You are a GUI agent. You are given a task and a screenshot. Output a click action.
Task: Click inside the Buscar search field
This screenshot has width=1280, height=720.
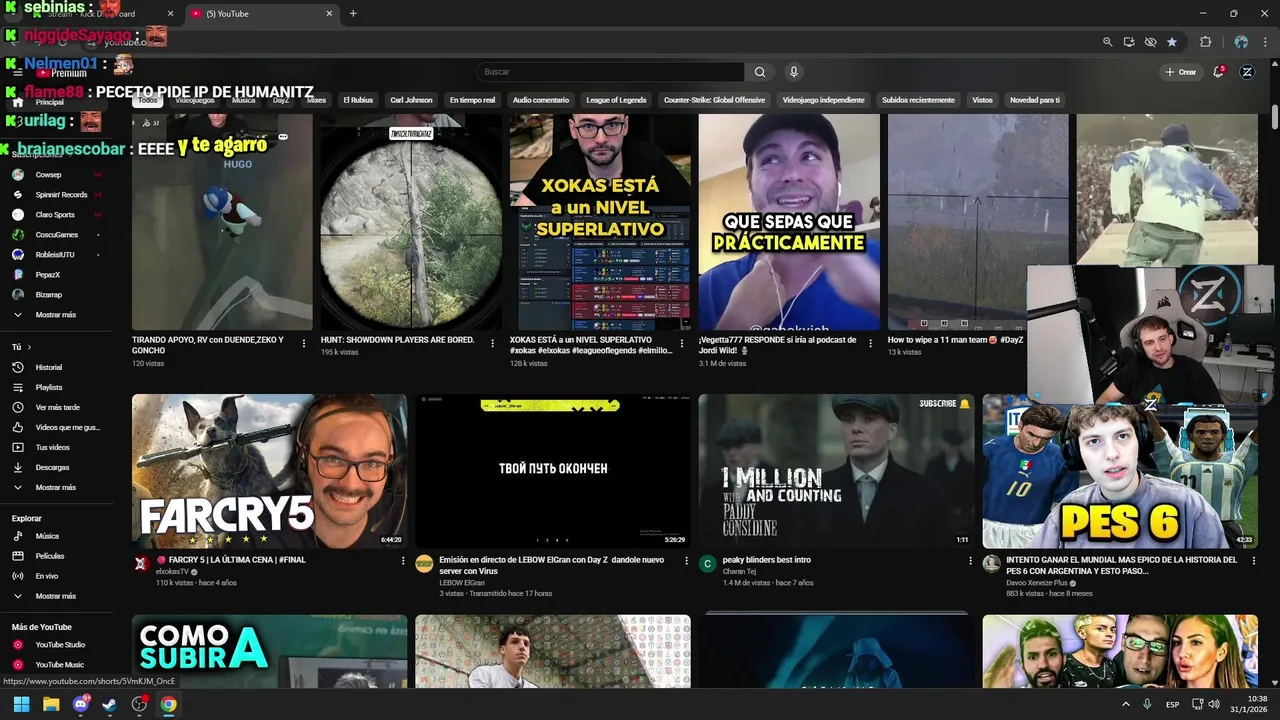[x=610, y=72]
